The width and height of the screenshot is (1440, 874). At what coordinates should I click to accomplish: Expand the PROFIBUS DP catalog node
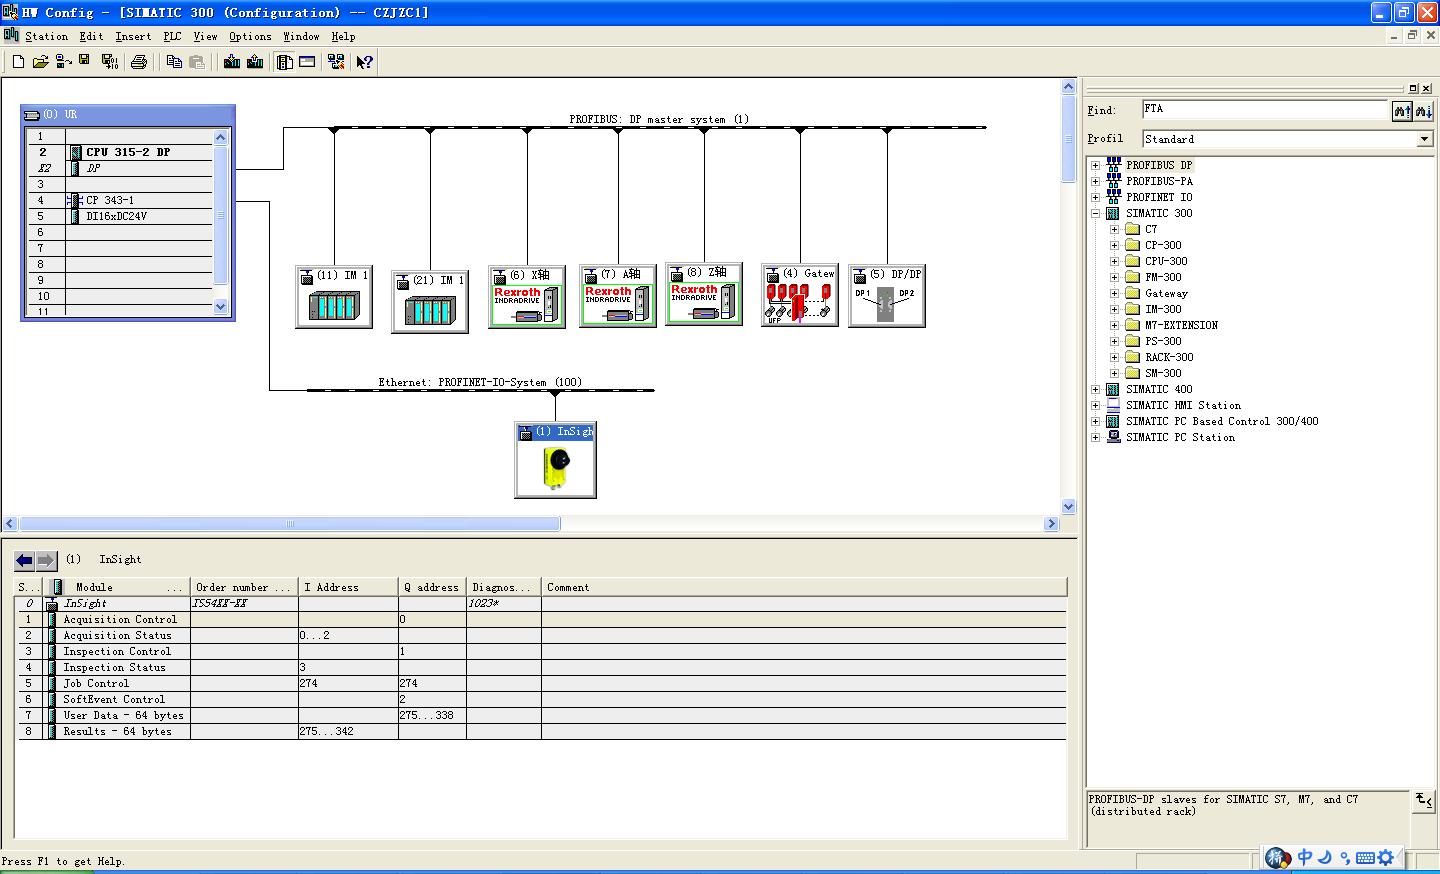pyautogui.click(x=1095, y=165)
